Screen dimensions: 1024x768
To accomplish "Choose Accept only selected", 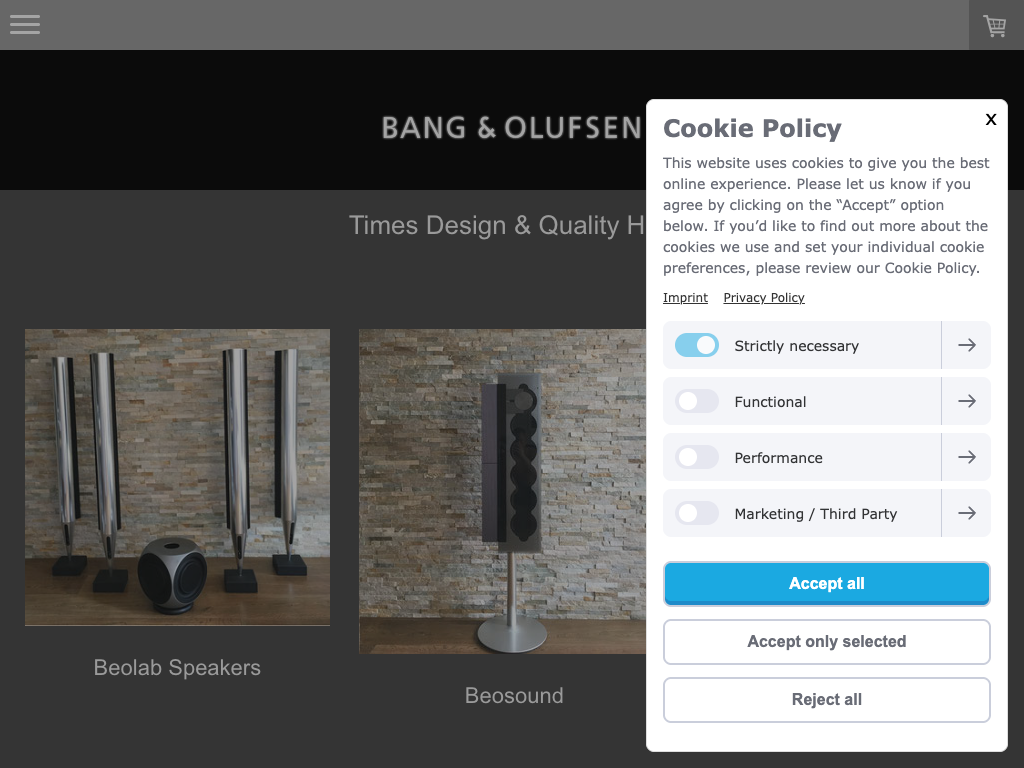I will 827,642.
